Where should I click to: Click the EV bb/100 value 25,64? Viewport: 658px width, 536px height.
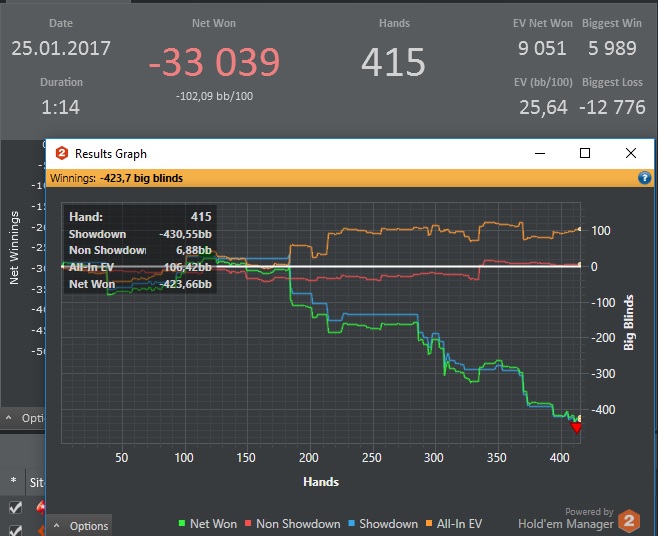click(543, 107)
